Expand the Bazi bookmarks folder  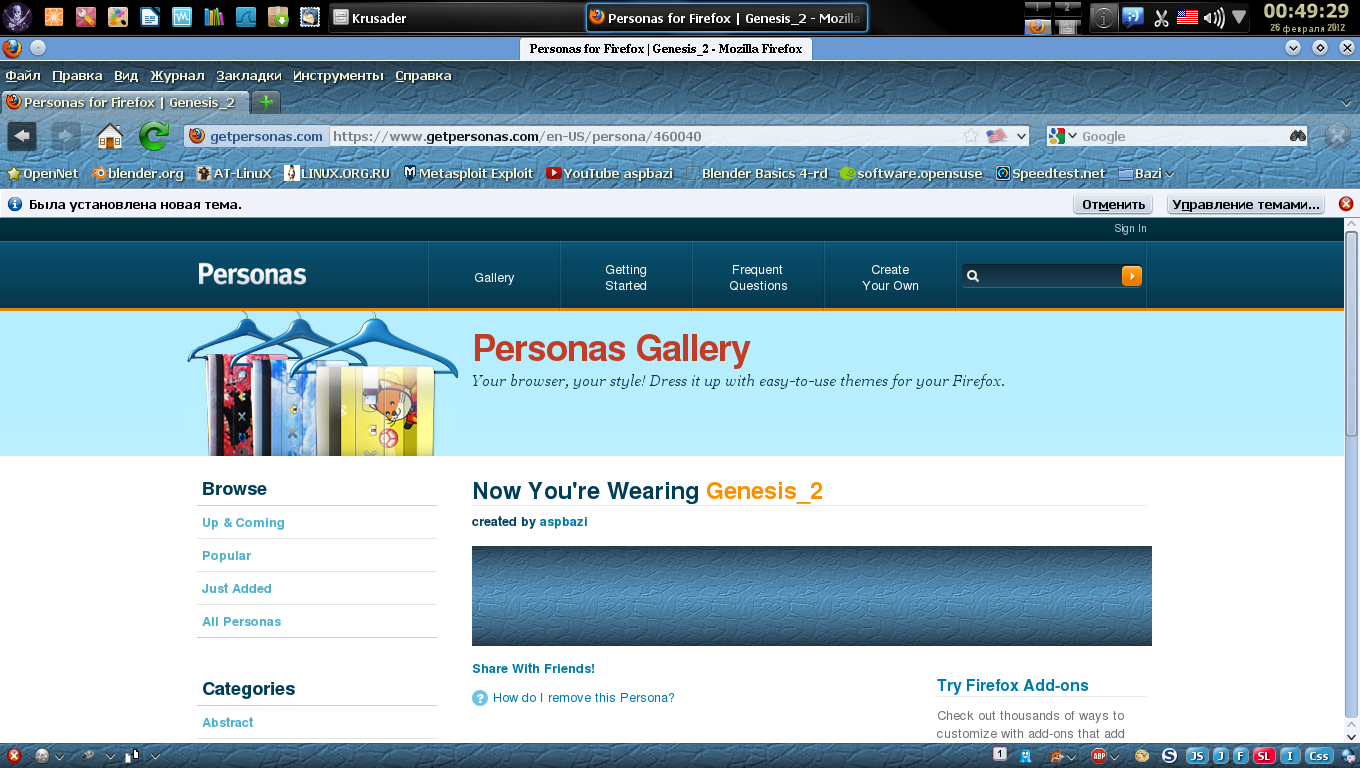pyautogui.click(x=1146, y=173)
